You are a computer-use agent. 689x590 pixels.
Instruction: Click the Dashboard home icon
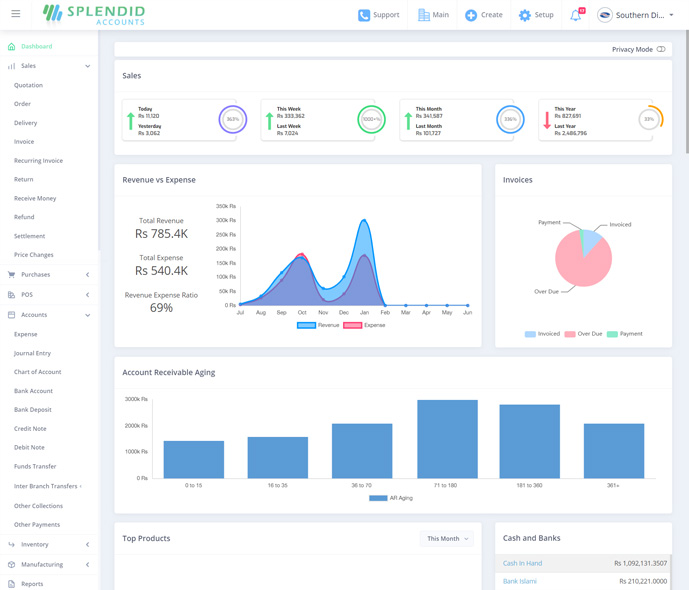point(12,47)
